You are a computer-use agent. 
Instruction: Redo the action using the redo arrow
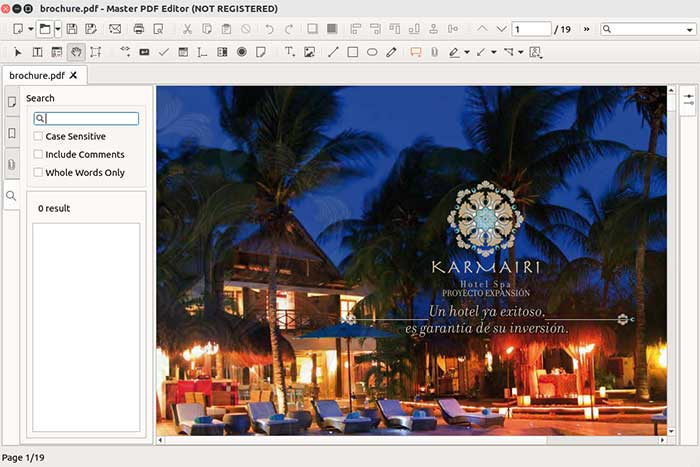[289, 29]
